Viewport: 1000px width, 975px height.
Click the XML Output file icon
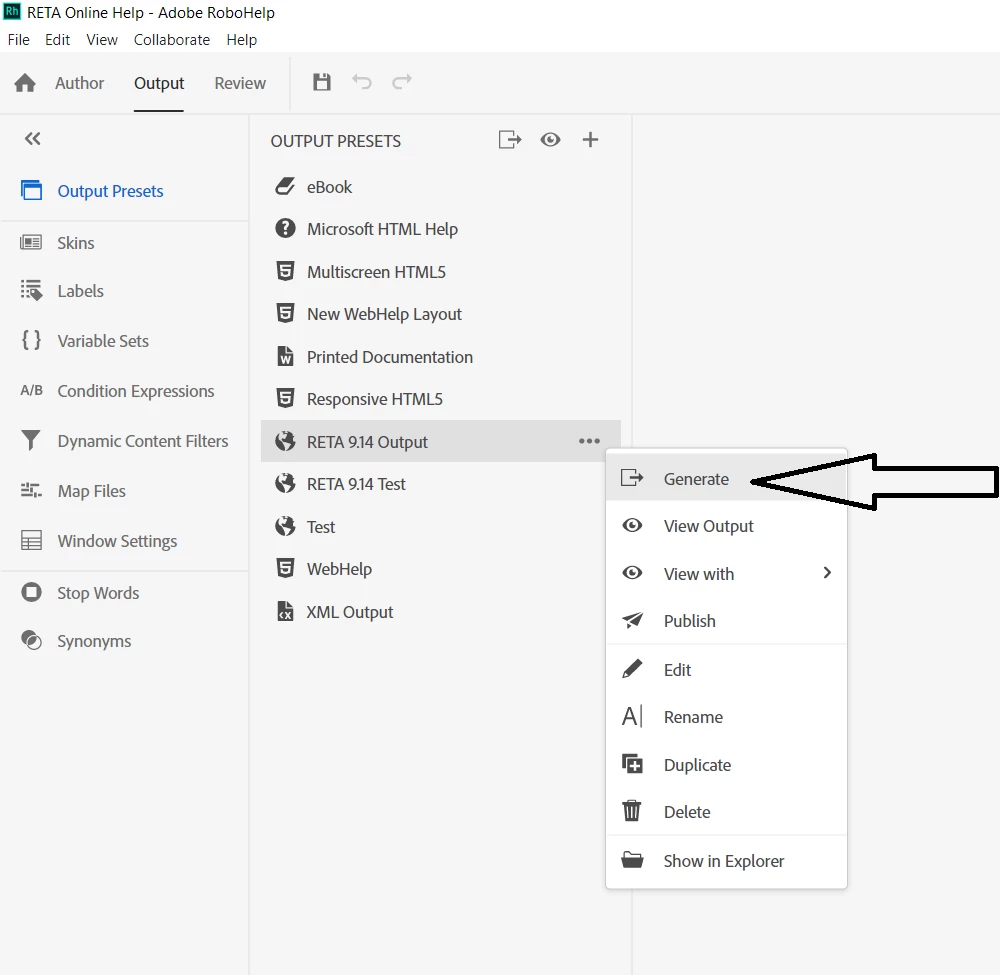click(x=285, y=612)
